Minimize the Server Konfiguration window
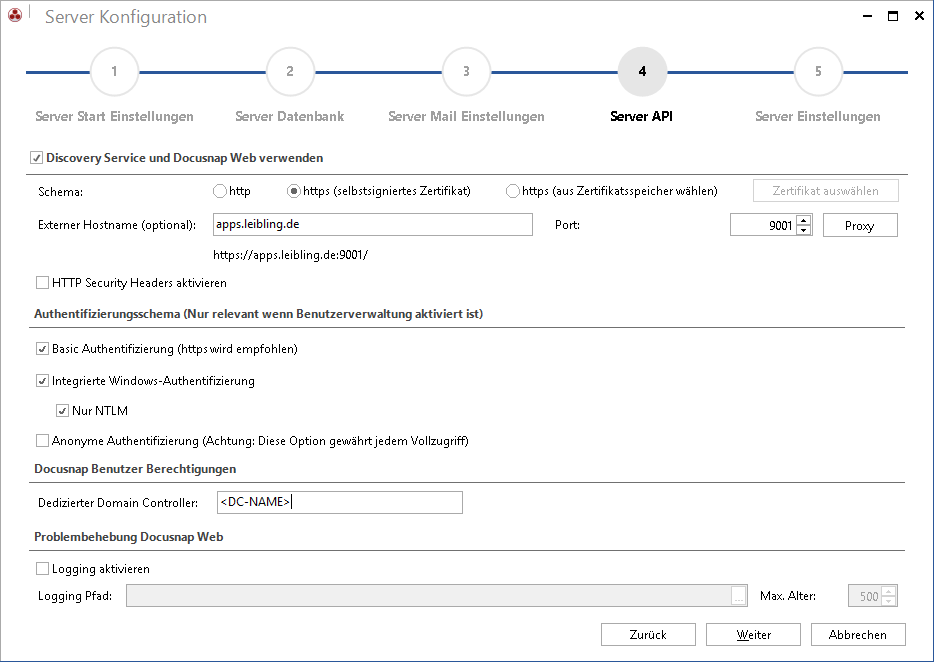 click(867, 16)
